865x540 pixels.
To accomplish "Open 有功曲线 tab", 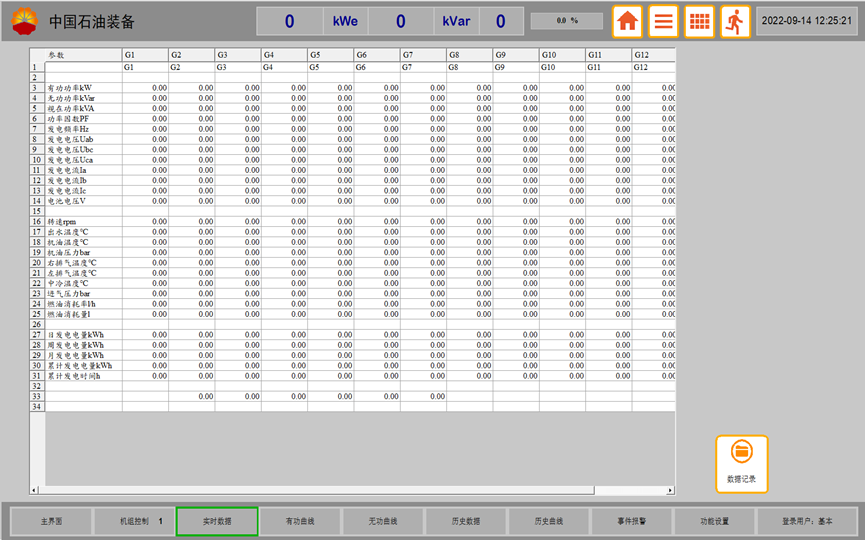I will [x=300, y=521].
